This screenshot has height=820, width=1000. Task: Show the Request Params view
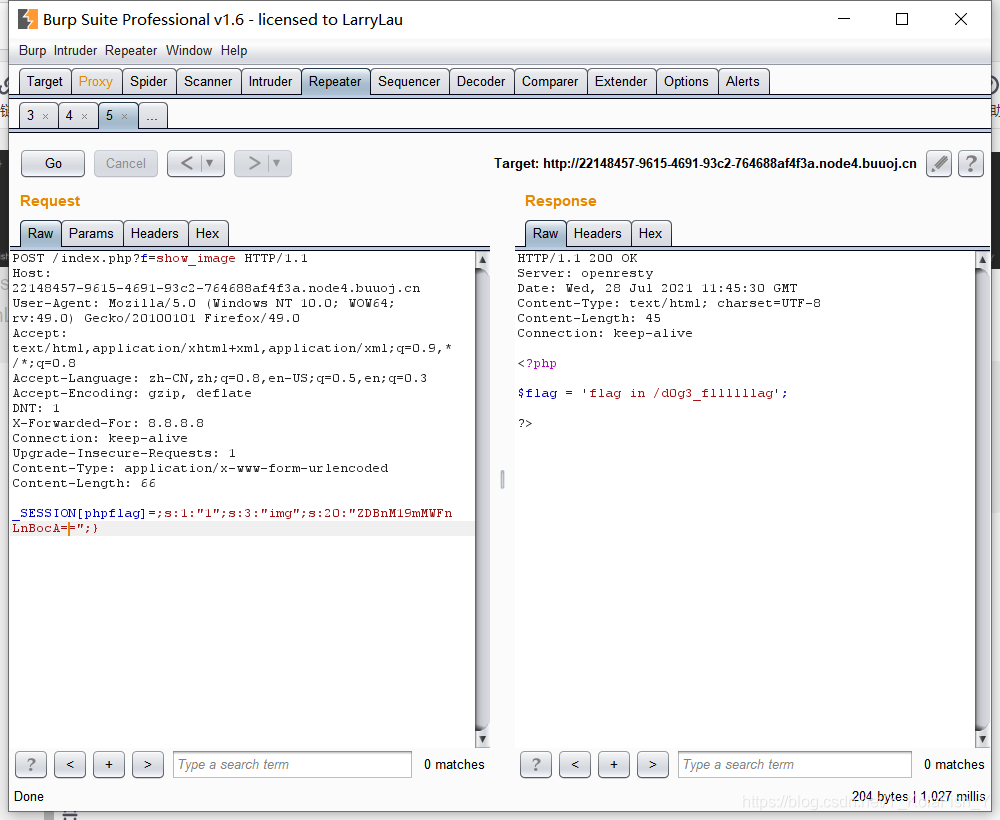(x=91, y=233)
